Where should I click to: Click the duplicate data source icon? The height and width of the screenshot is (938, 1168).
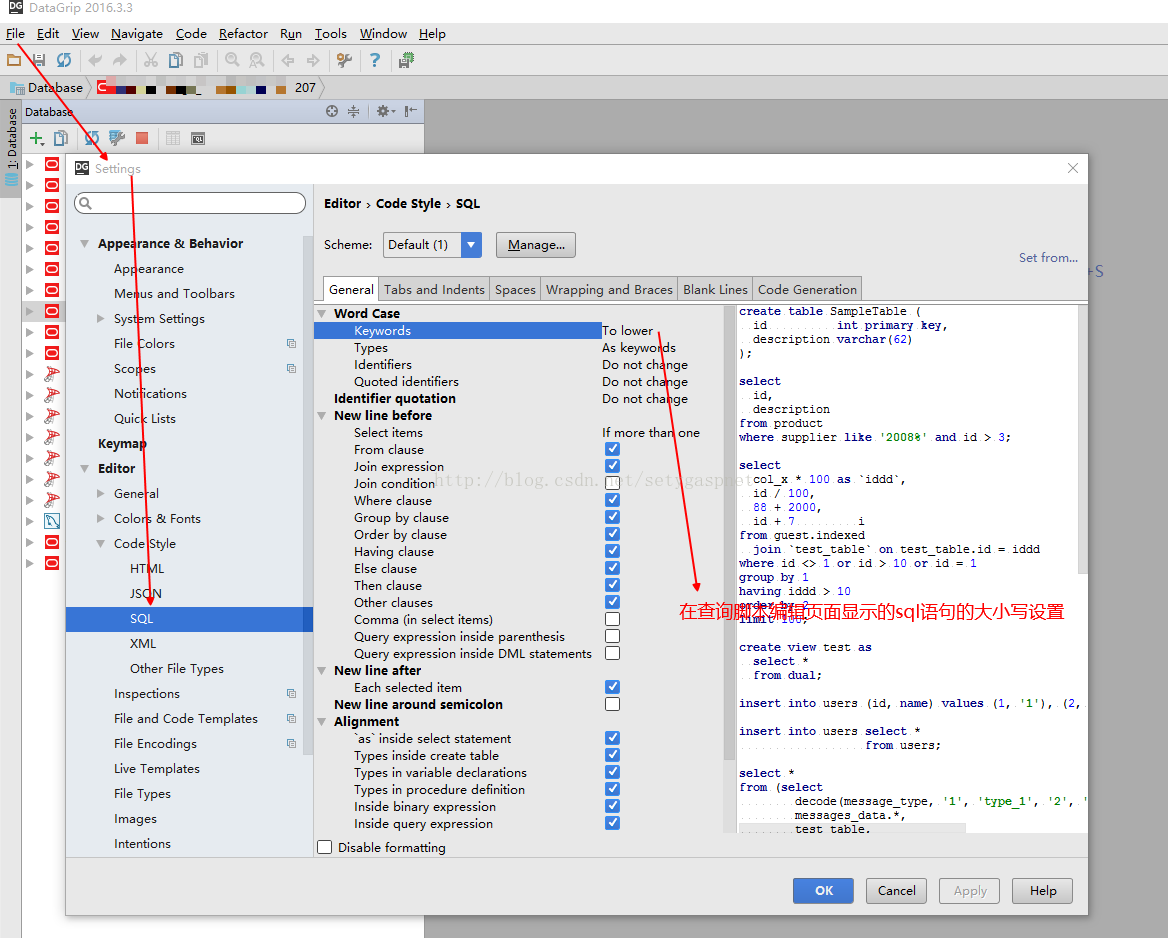tap(61, 138)
